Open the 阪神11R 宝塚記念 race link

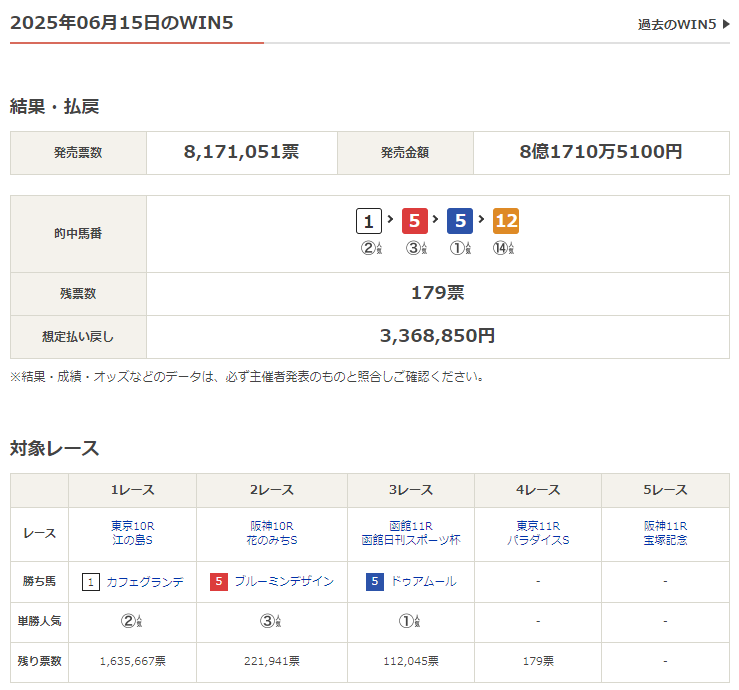[665, 533]
